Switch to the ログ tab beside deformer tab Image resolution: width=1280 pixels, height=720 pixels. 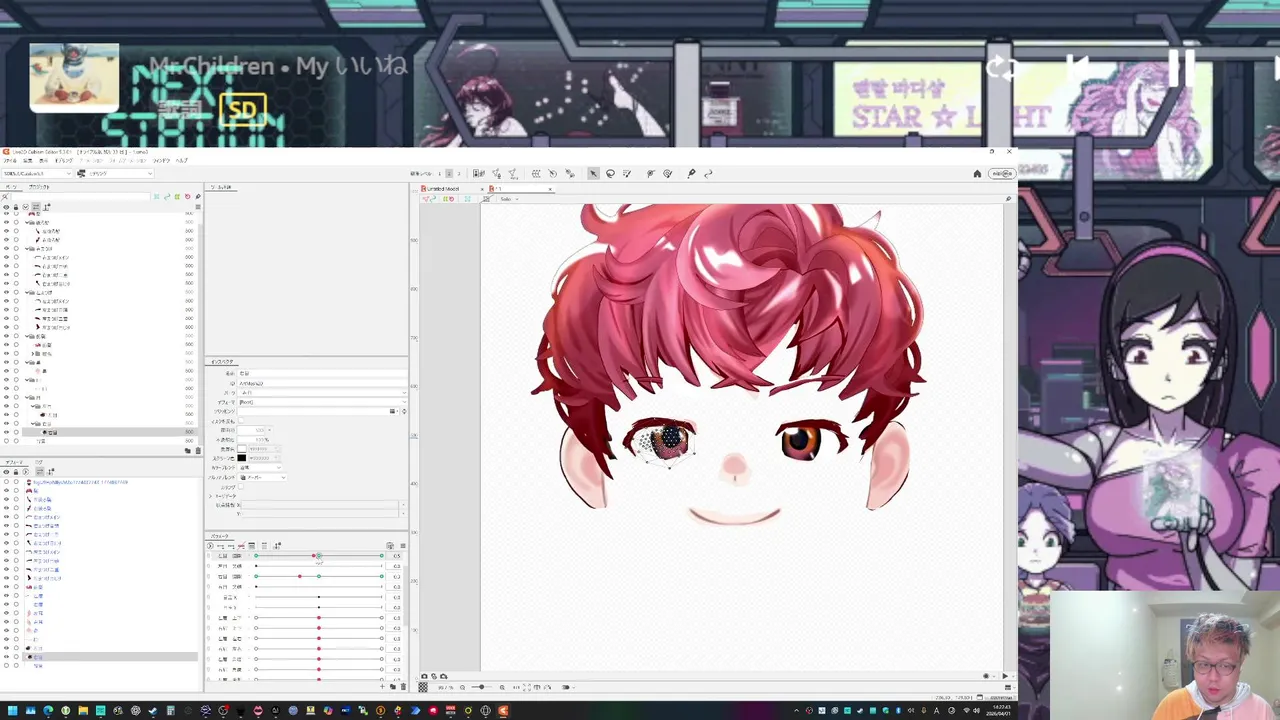(x=39, y=462)
